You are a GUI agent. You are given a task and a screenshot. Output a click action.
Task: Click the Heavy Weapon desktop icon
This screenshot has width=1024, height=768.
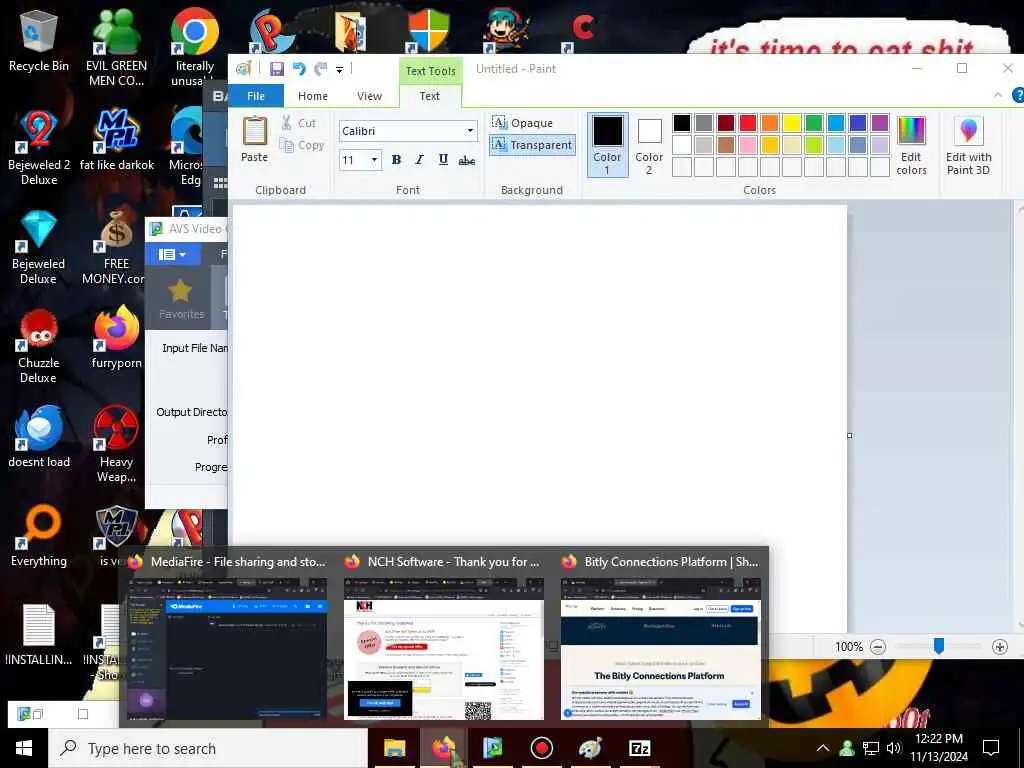coord(116,444)
